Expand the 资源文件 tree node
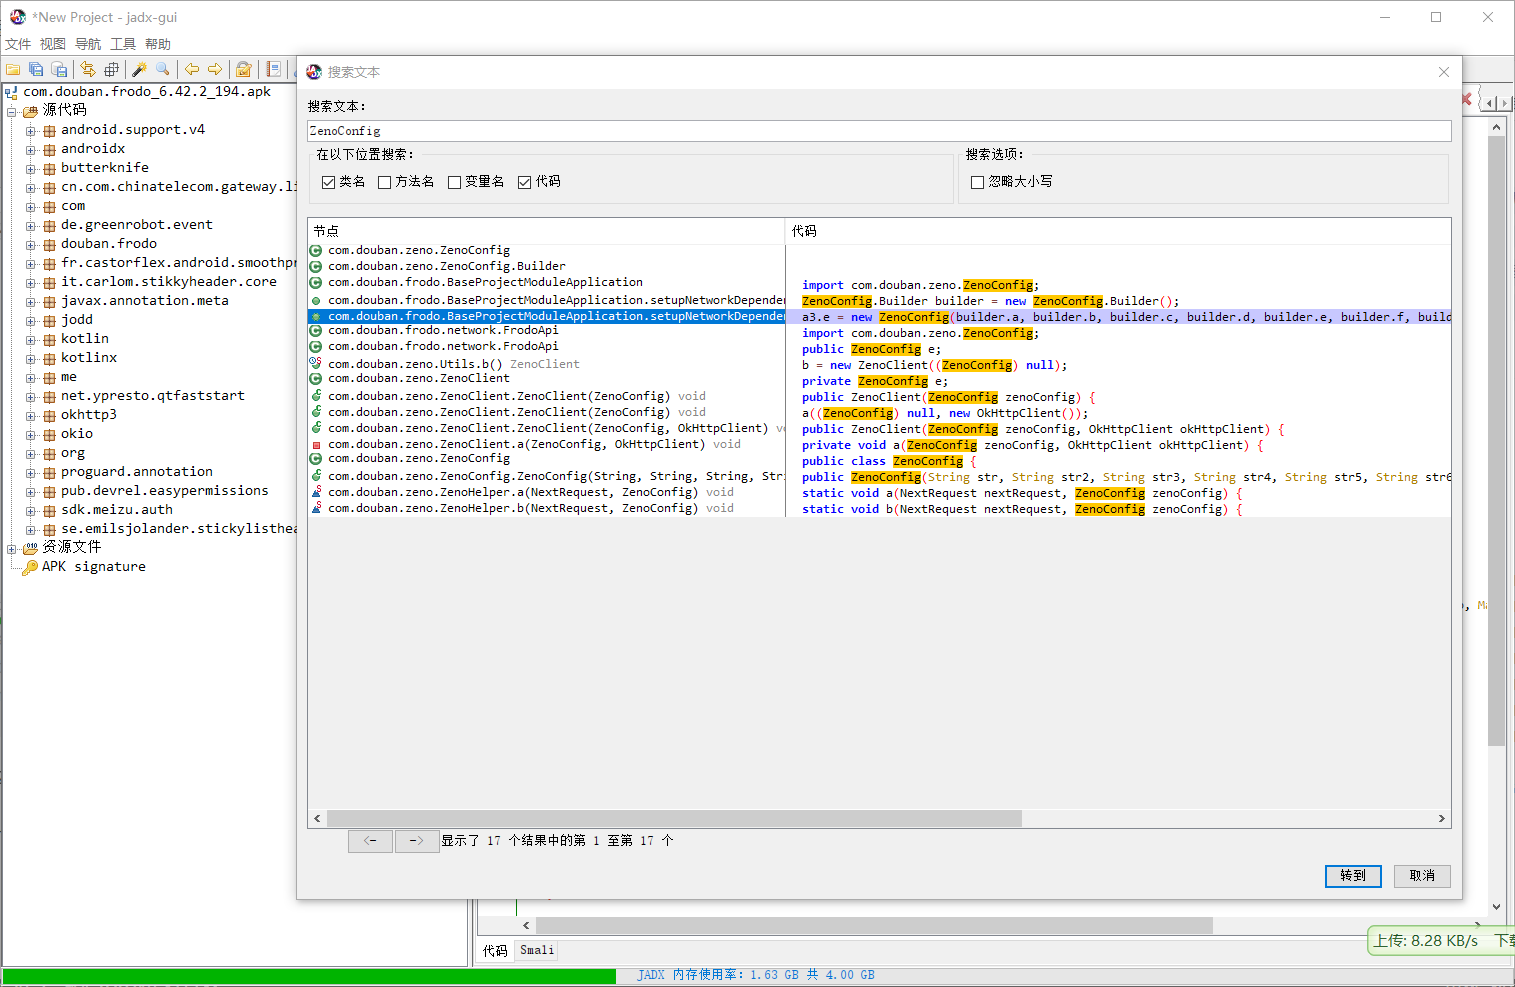Viewport: 1515px width, 987px height. 12,548
